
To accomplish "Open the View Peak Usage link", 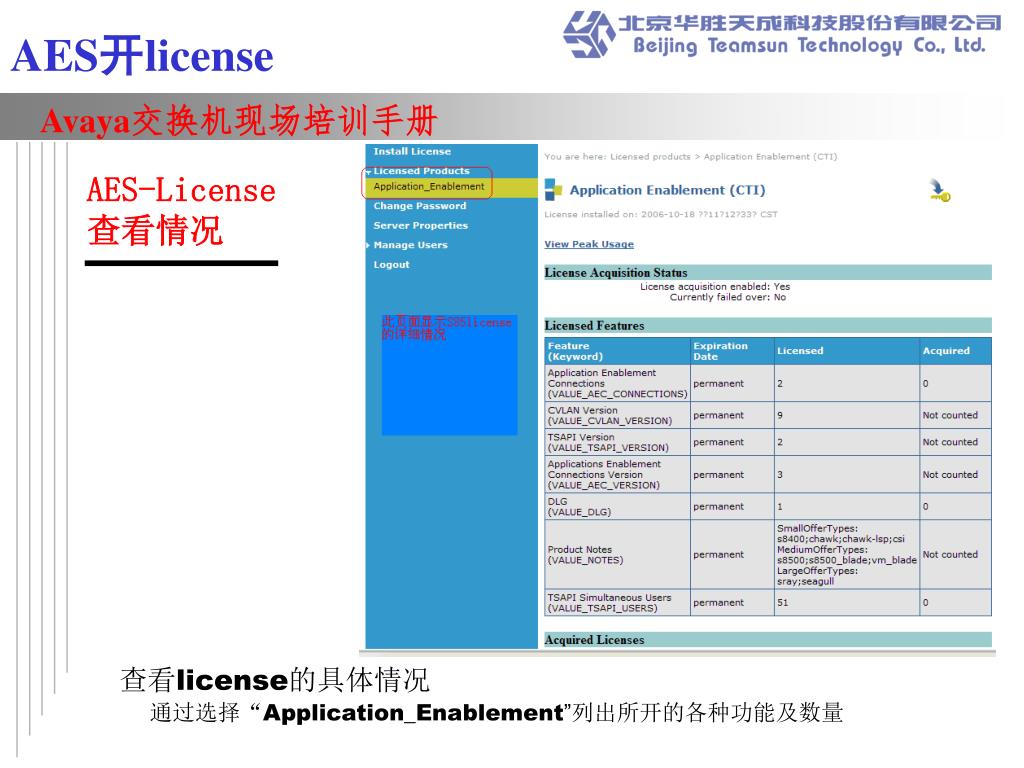I will coord(589,244).
